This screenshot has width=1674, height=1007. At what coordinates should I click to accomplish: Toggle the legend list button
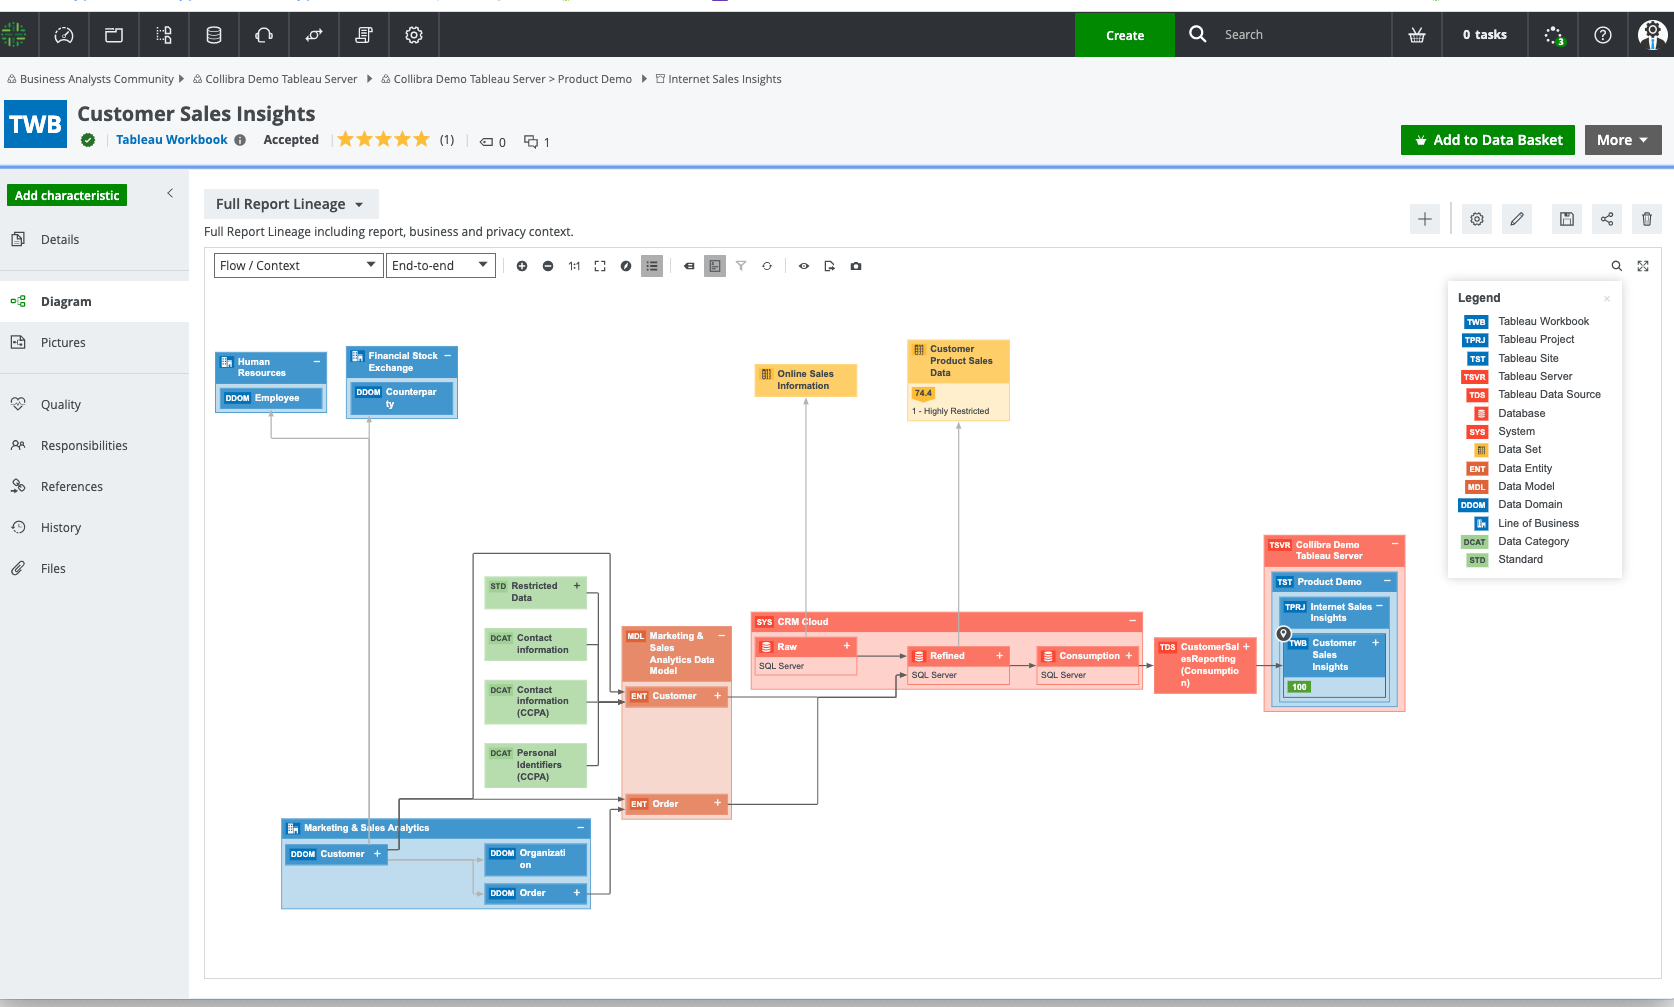point(652,266)
